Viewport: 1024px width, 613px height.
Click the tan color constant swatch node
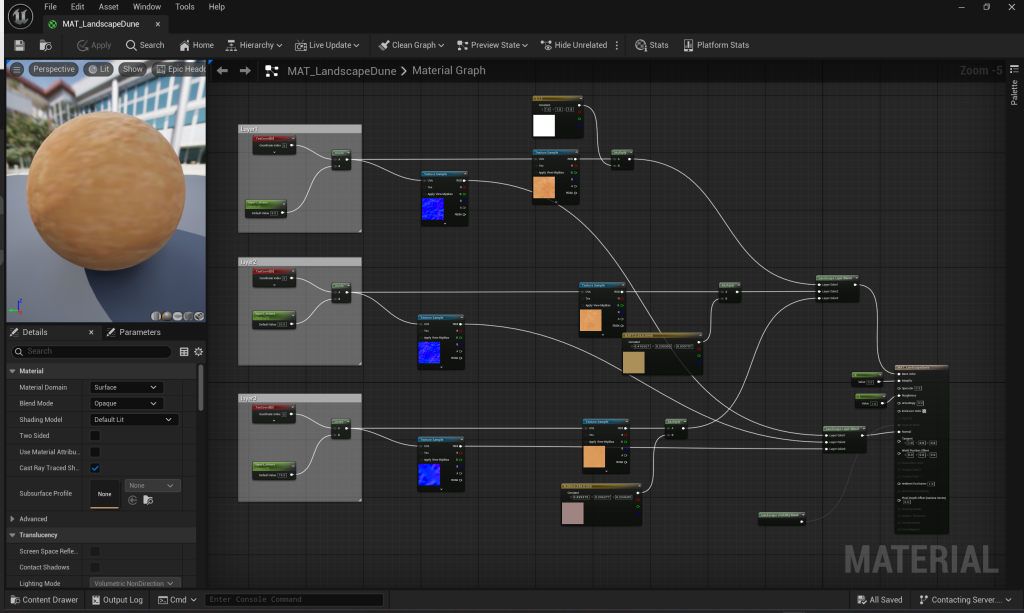click(x=634, y=362)
